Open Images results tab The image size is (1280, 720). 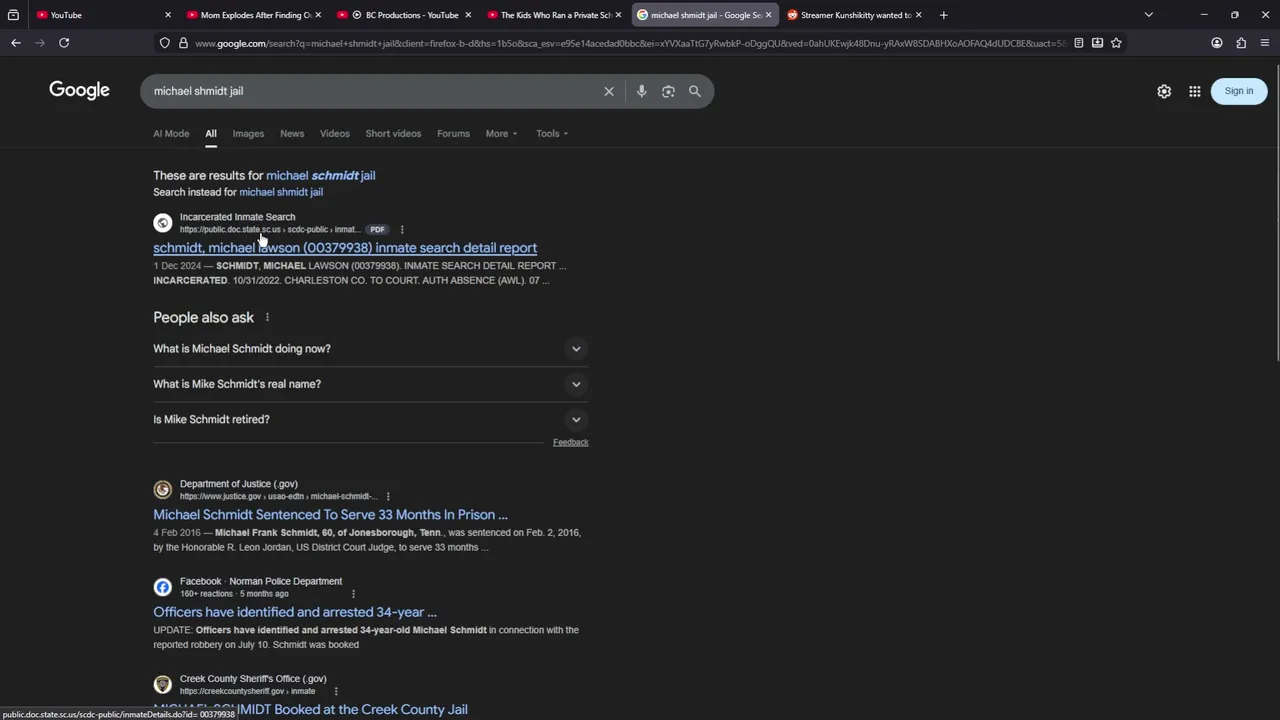[x=248, y=134]
